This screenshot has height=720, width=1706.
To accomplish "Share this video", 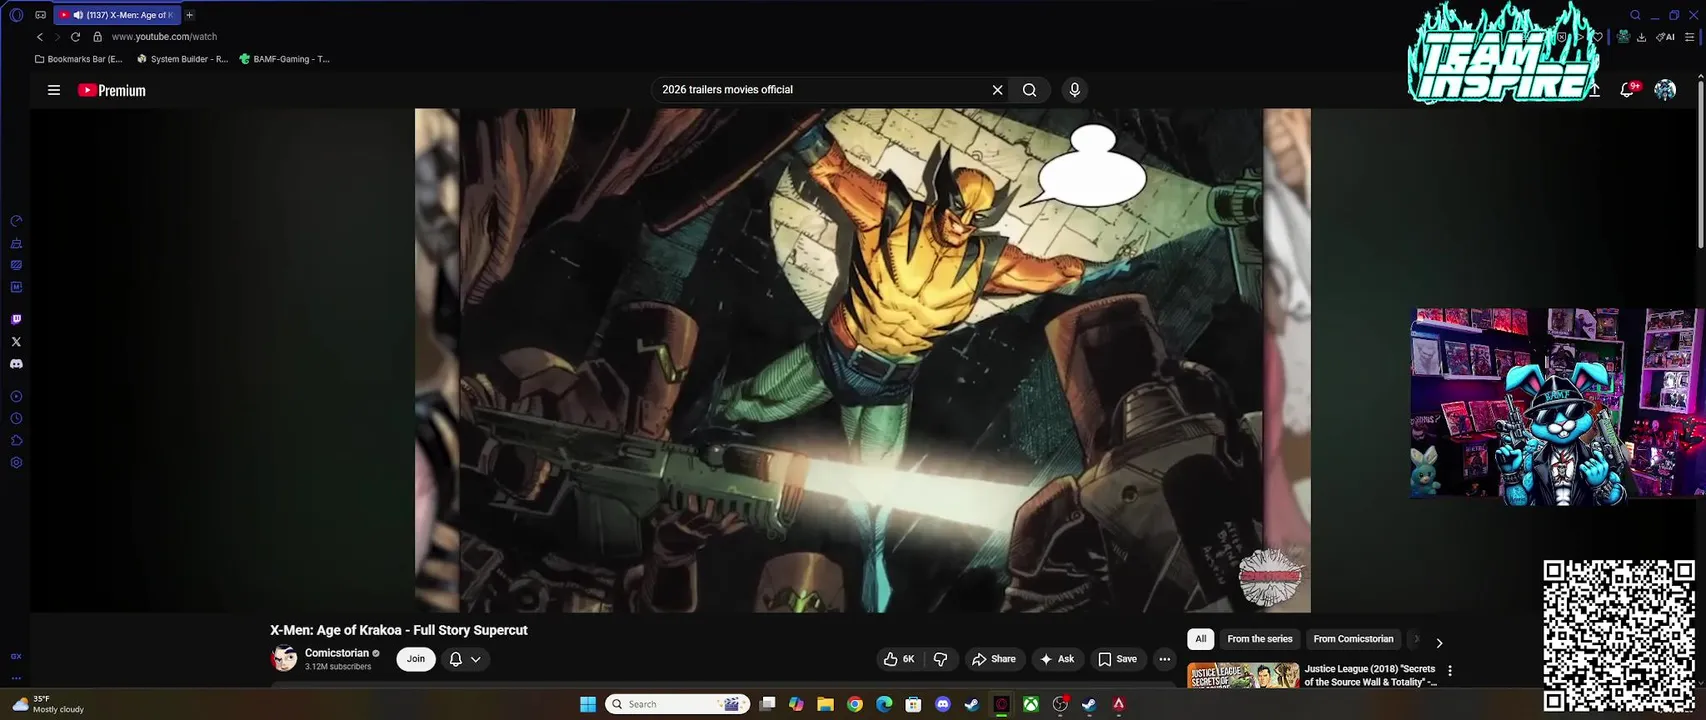I will [994, 659].
